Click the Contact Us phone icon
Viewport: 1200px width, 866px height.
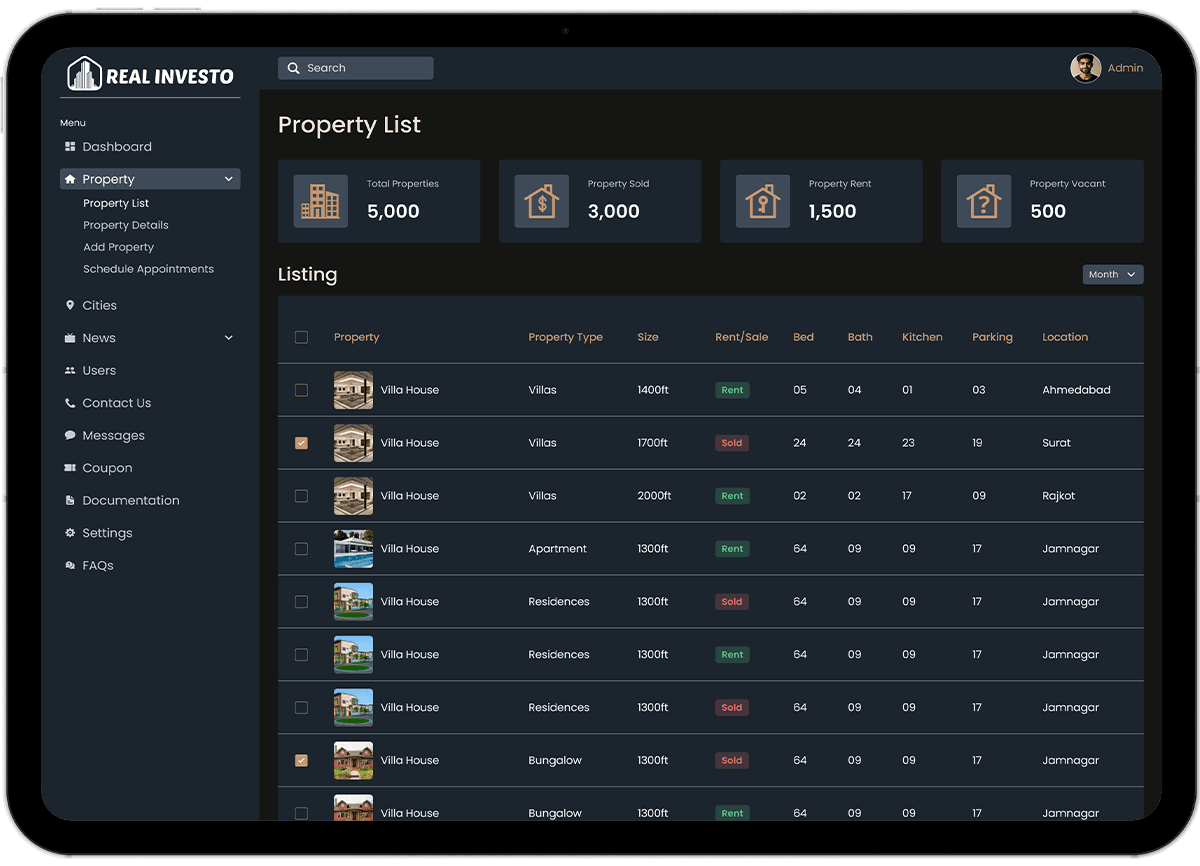click(70, 403)
